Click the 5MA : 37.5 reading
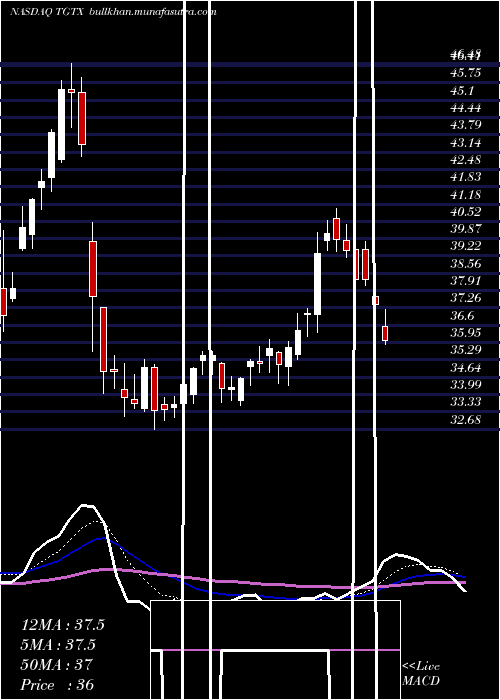 58,645
